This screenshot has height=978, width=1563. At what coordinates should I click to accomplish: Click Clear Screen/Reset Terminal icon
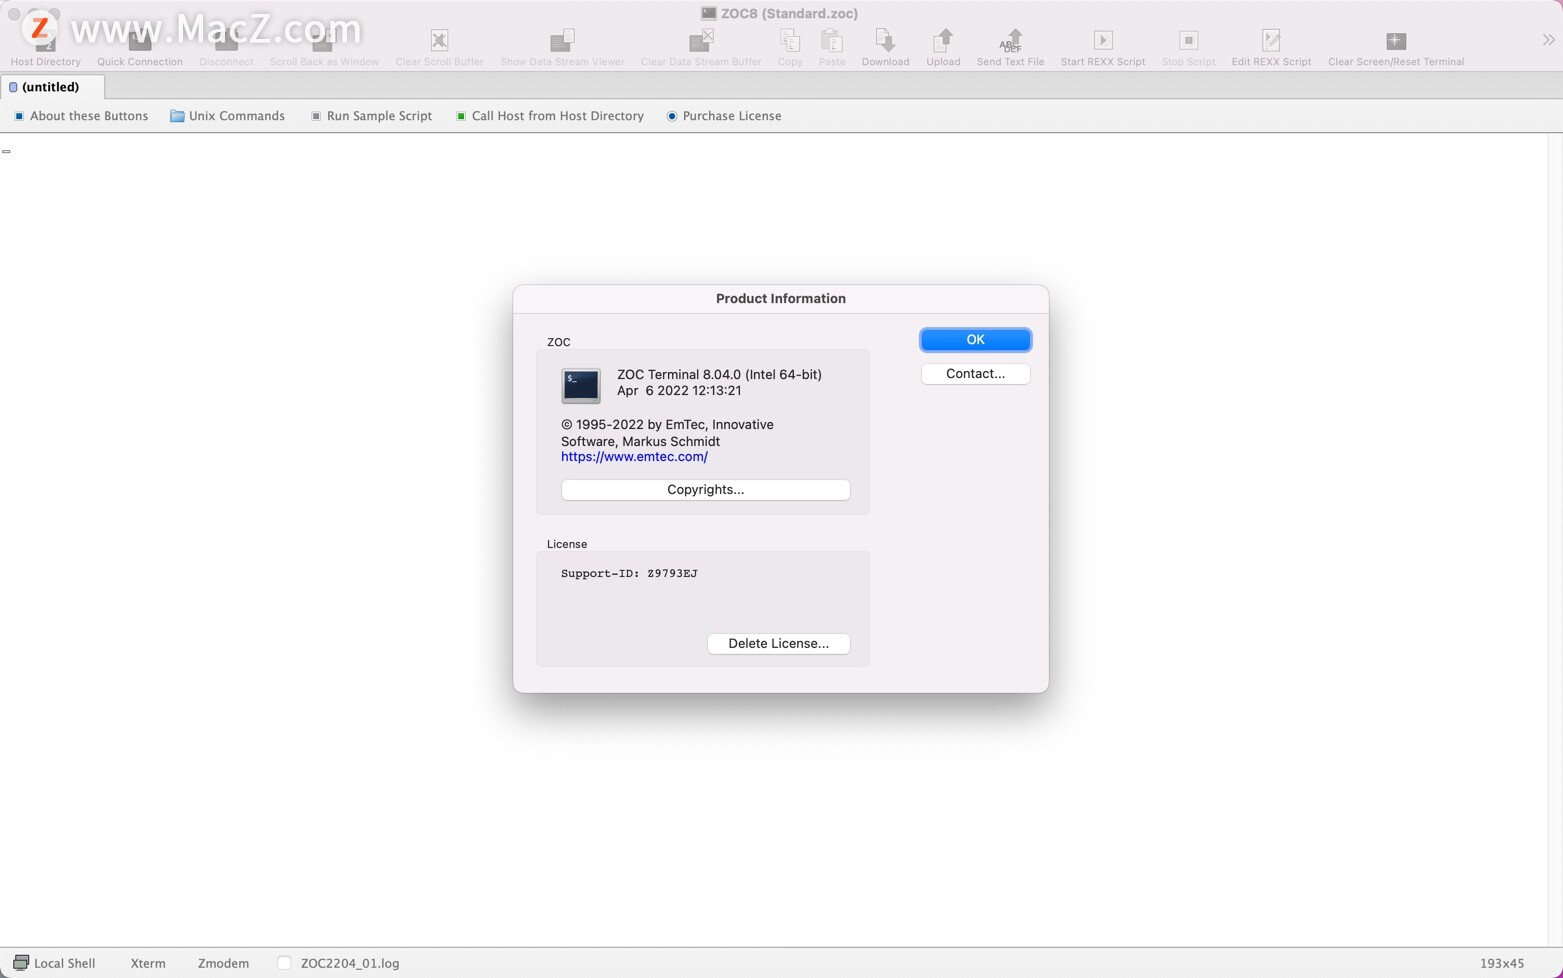pos(1396,41)
